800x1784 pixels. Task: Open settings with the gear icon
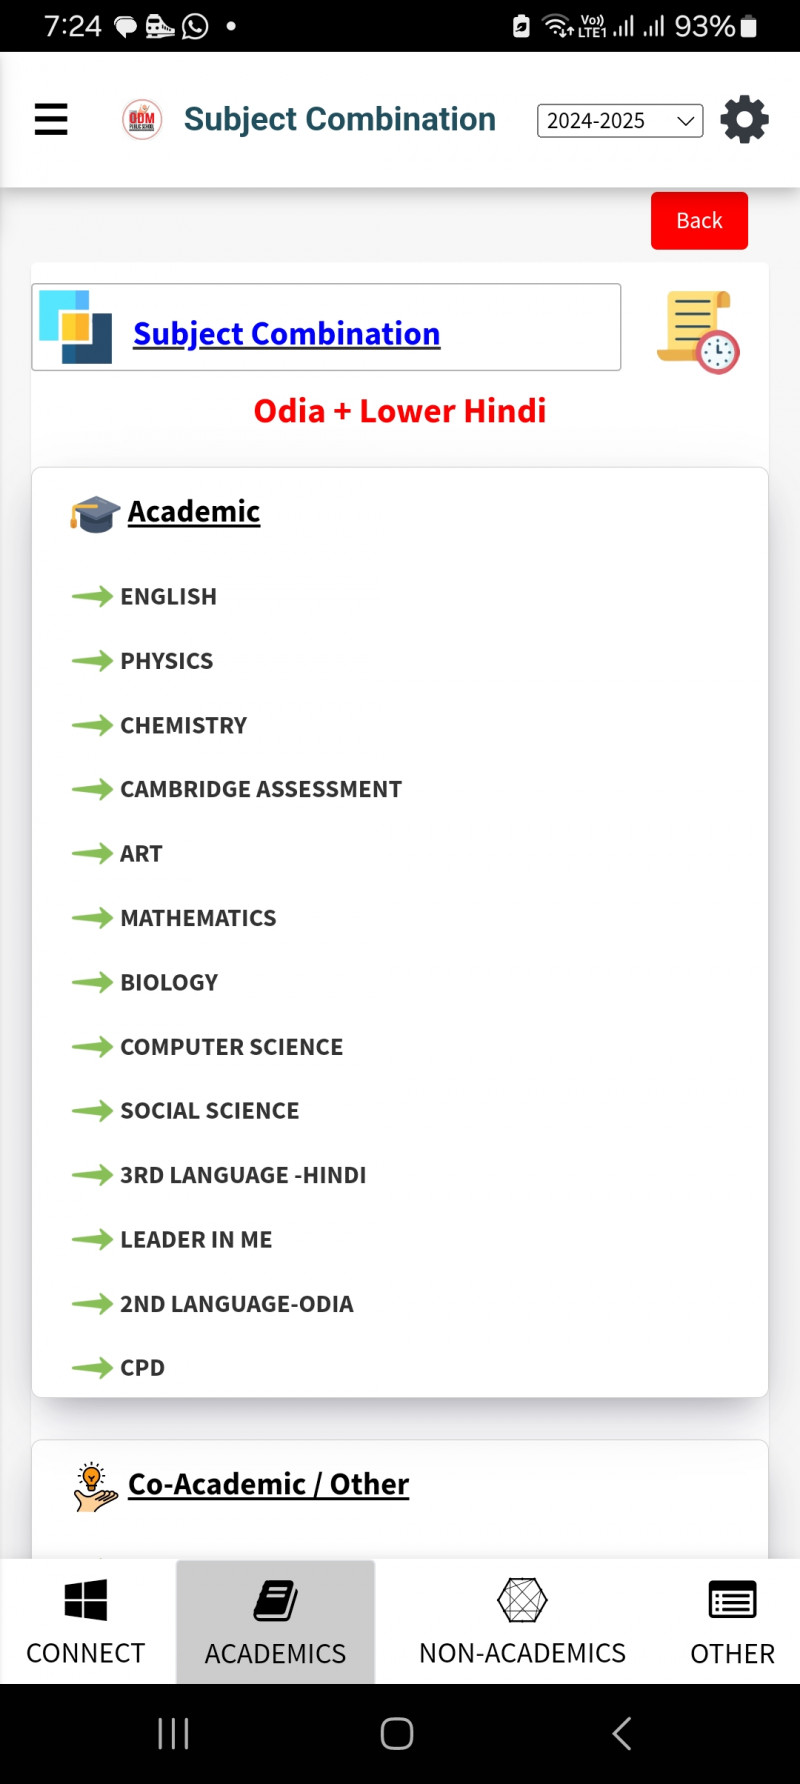coord(744,120)
